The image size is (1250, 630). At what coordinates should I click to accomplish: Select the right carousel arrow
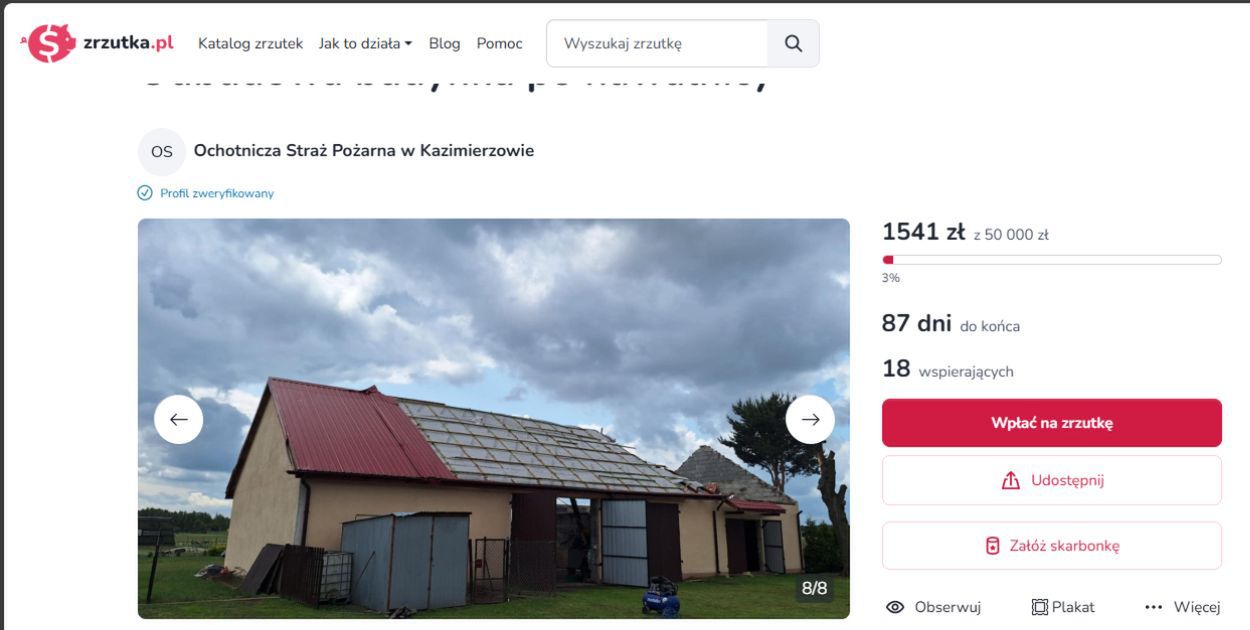pyautogui.click(x=810, y=419)
